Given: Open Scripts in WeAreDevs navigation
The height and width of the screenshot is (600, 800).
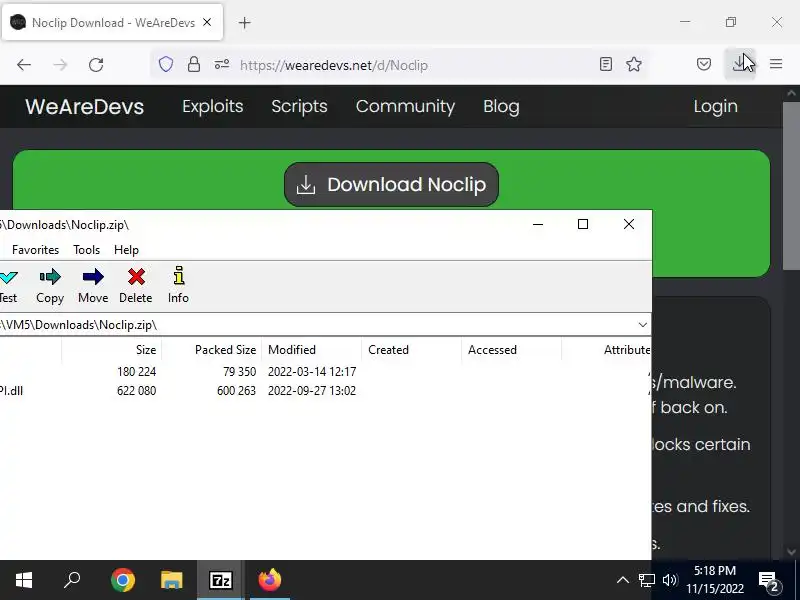Looking at the screenshot, I should point(299,106).
